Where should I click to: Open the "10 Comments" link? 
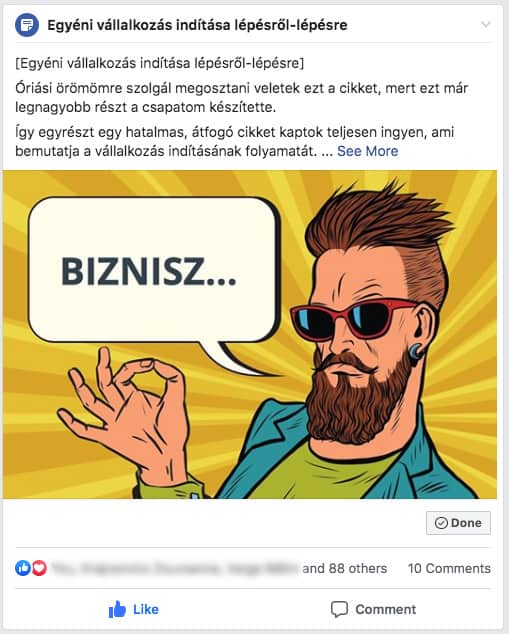tap(449, 568)
